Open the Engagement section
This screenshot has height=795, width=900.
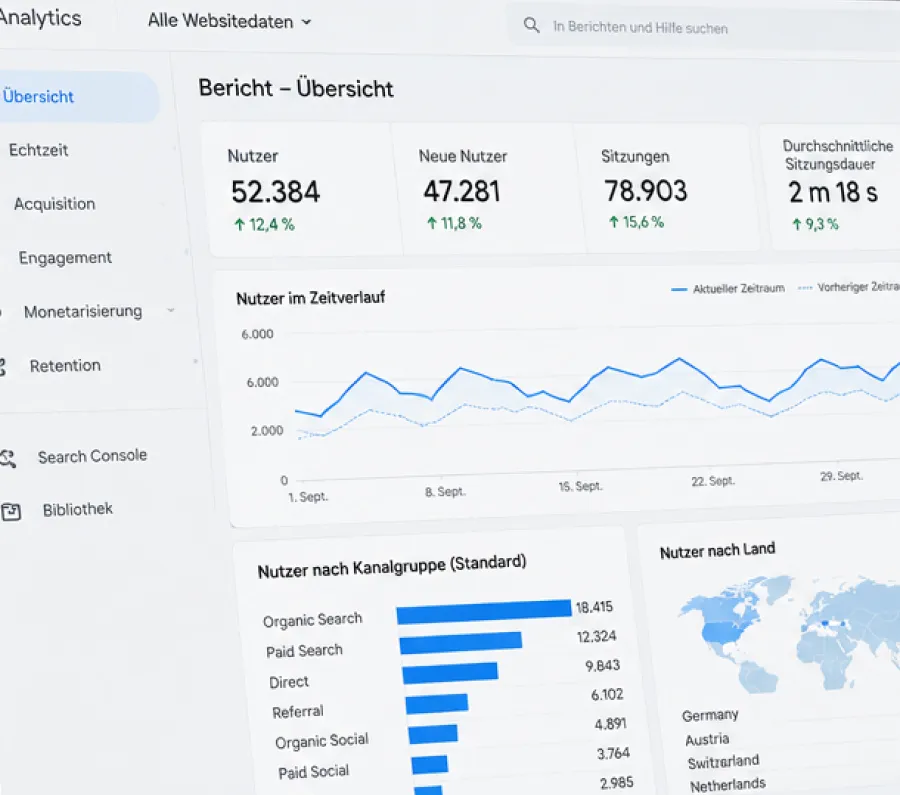pos(65,258)
